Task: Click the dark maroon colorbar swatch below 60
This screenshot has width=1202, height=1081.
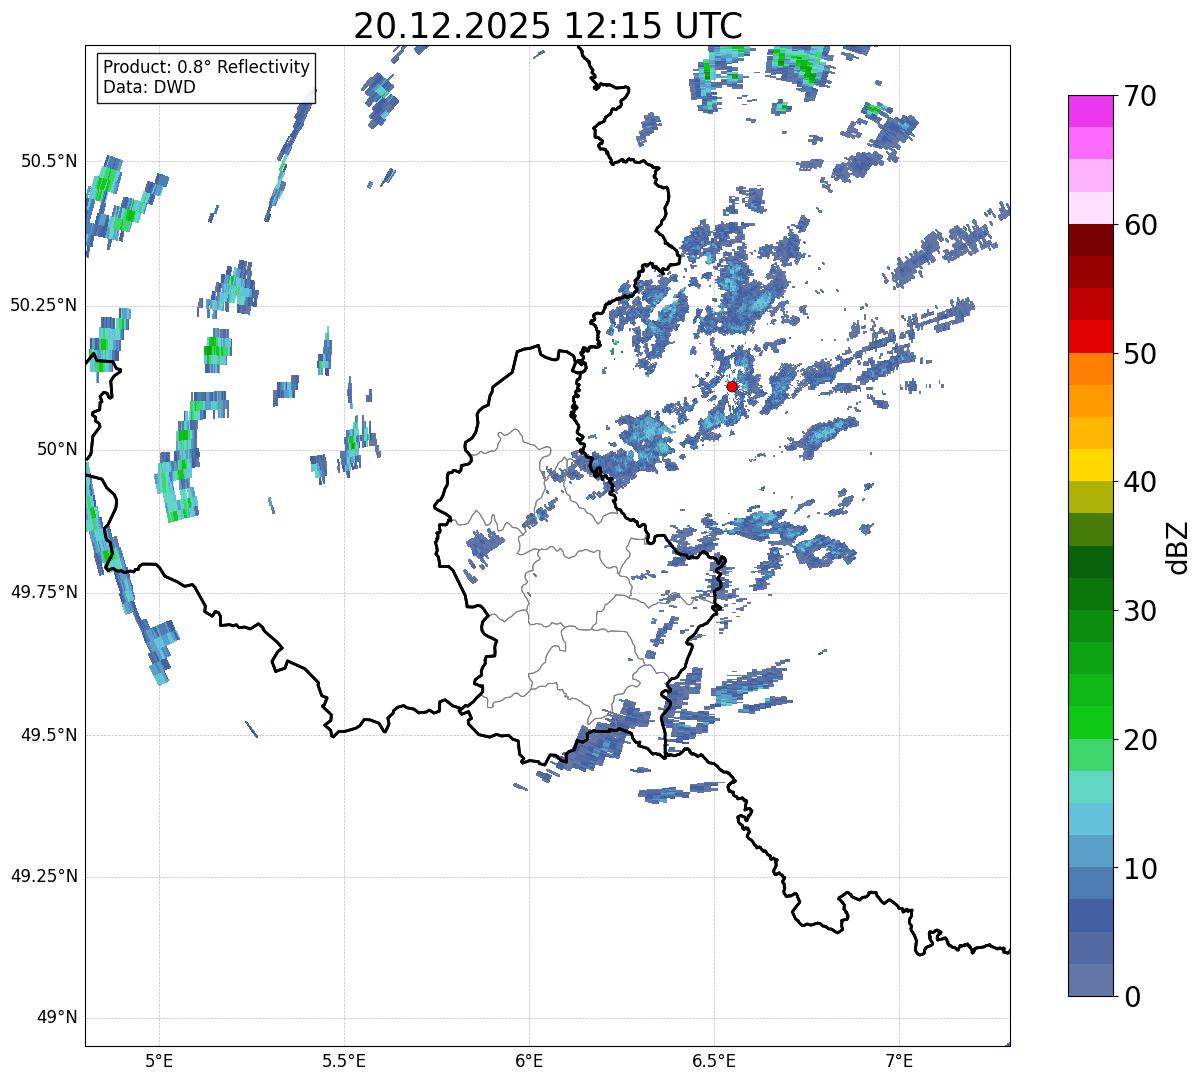Action: (x=1091, y=240)
